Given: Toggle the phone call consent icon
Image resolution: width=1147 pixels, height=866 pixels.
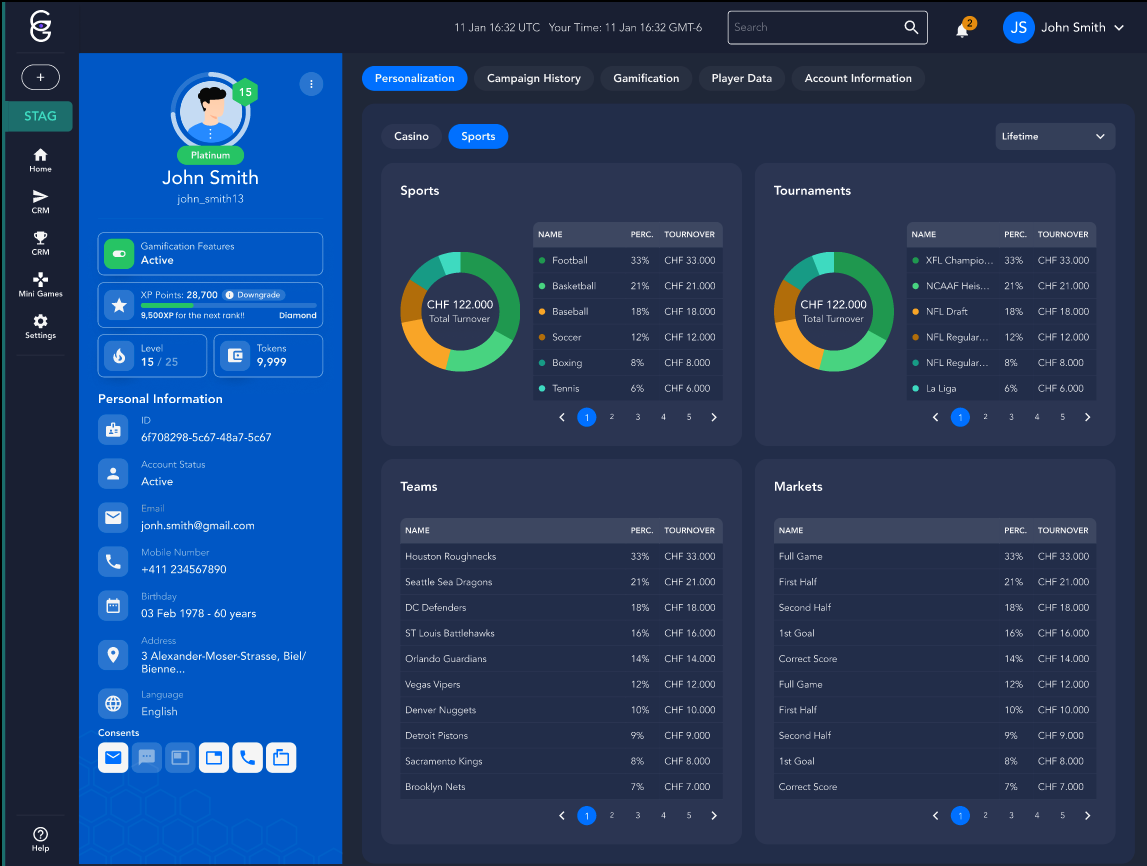Looking at the screenshot, I should click(x=247, y=758).
